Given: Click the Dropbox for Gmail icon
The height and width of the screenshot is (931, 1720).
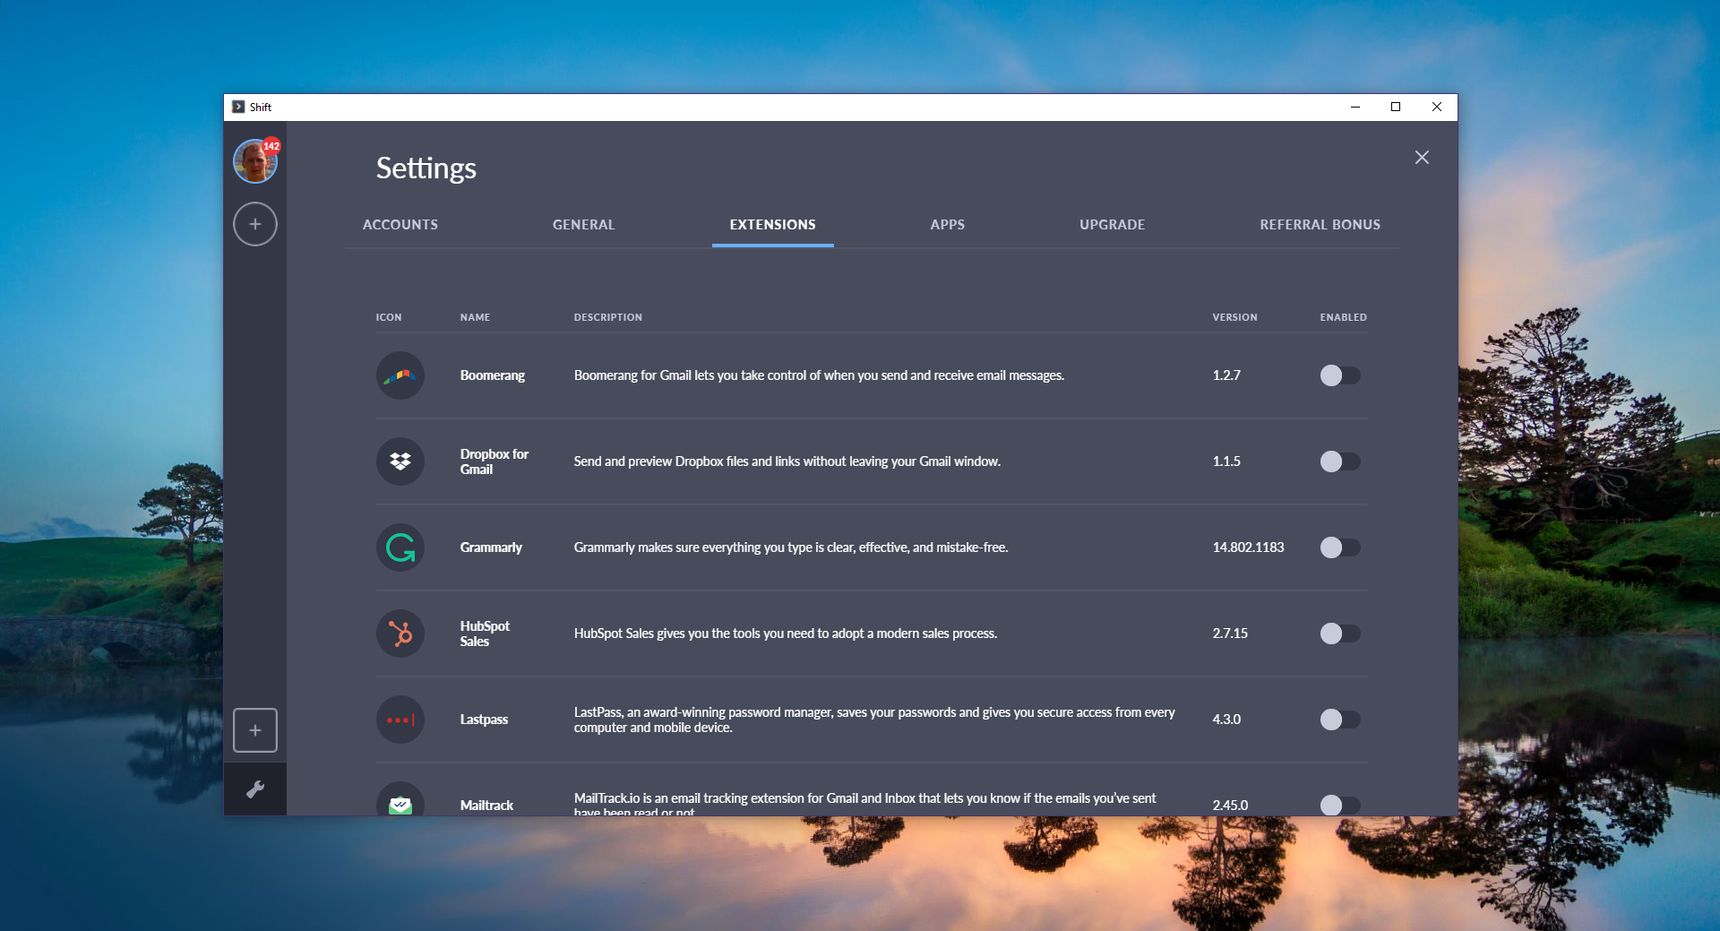Looking at the screenshot, I should click(x=400, y=461).
